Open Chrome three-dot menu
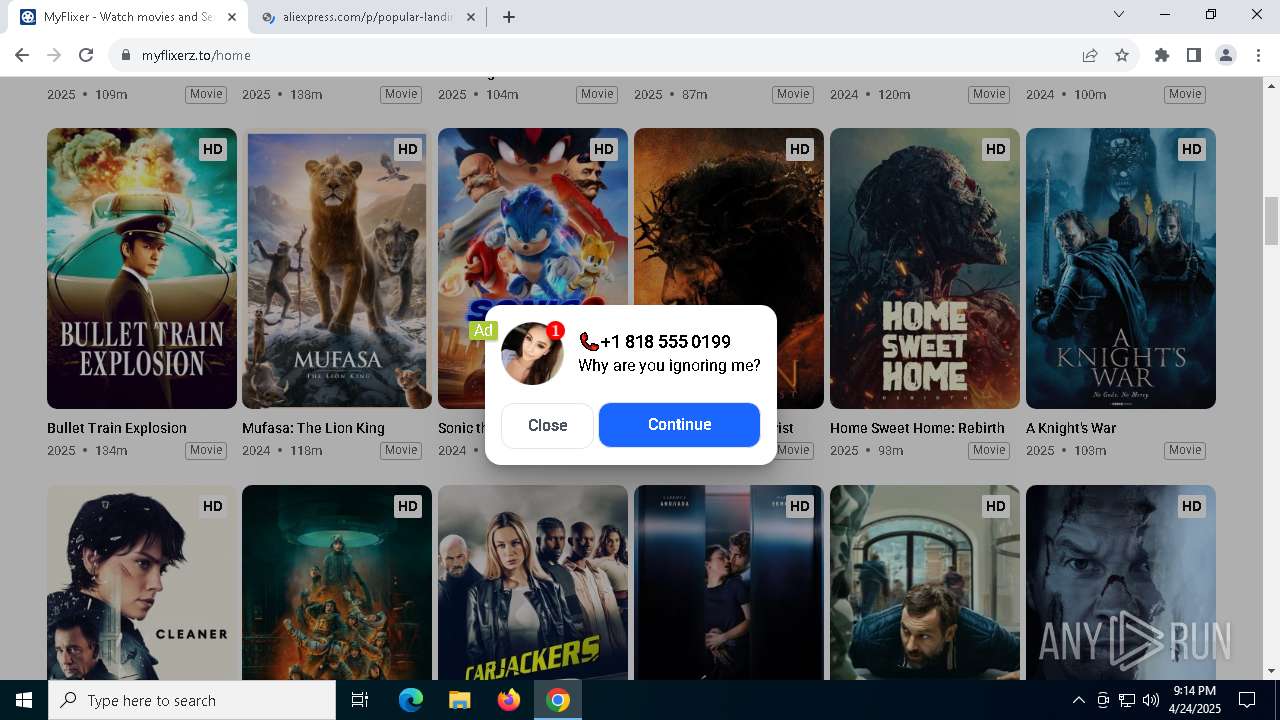Viewport: 1280px width, 720px height. 1258,55
